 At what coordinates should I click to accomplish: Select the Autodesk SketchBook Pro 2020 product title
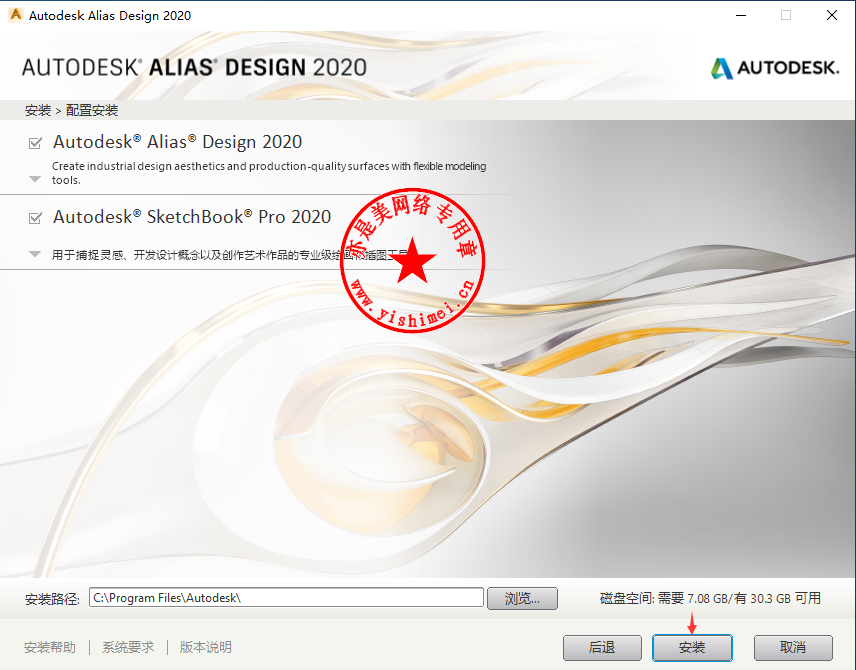click(192, 217)
